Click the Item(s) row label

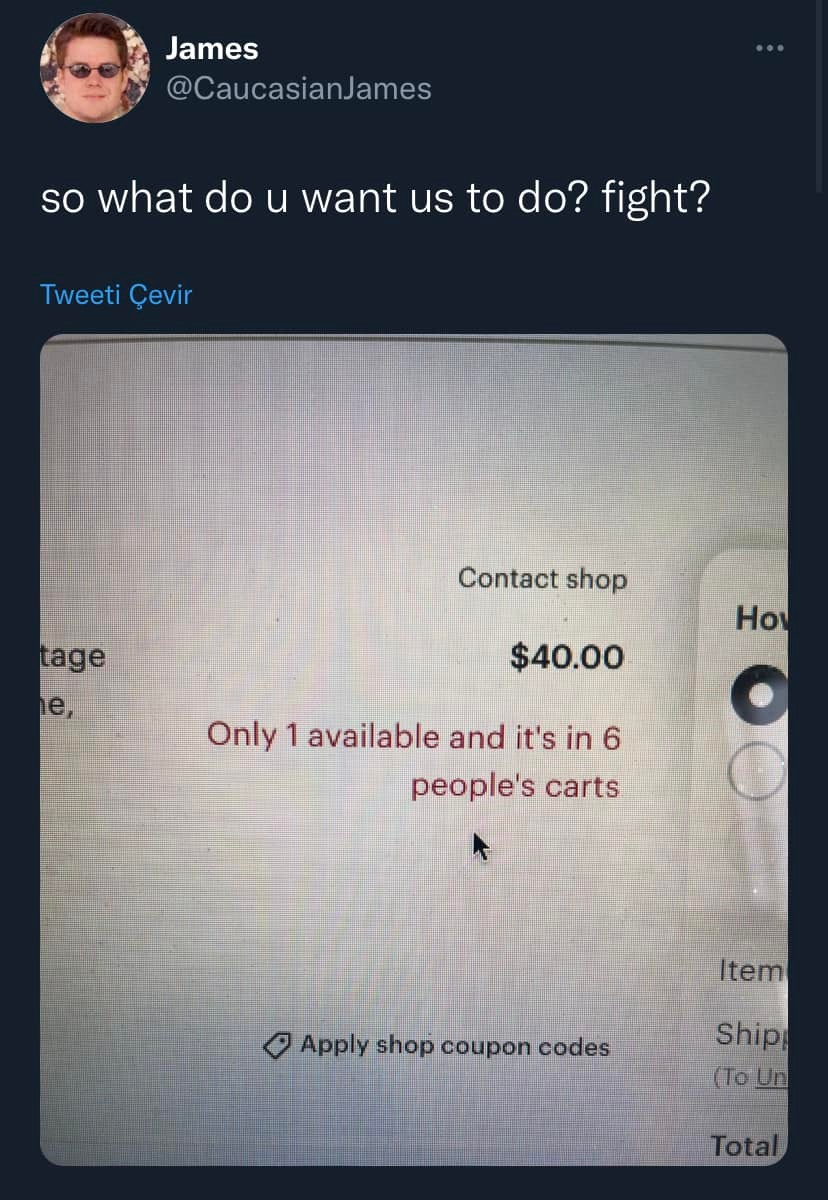pos(753,970)
